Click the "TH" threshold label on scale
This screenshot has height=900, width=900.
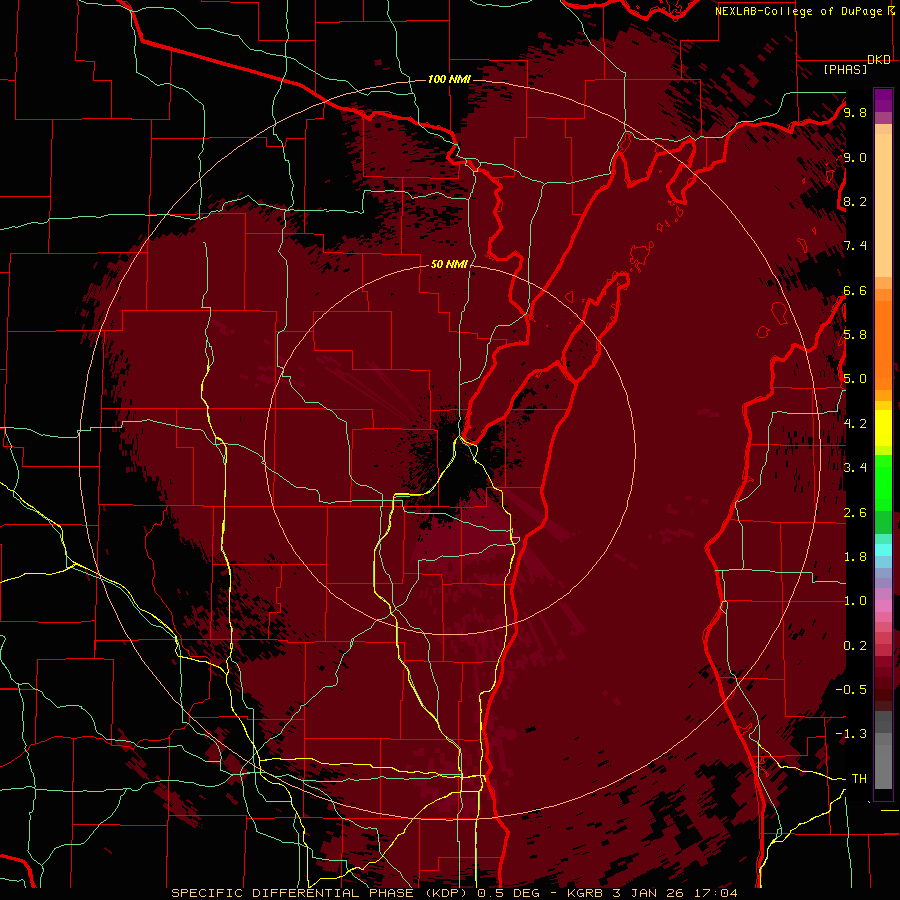pyautogui.click(x=859, y=779)
